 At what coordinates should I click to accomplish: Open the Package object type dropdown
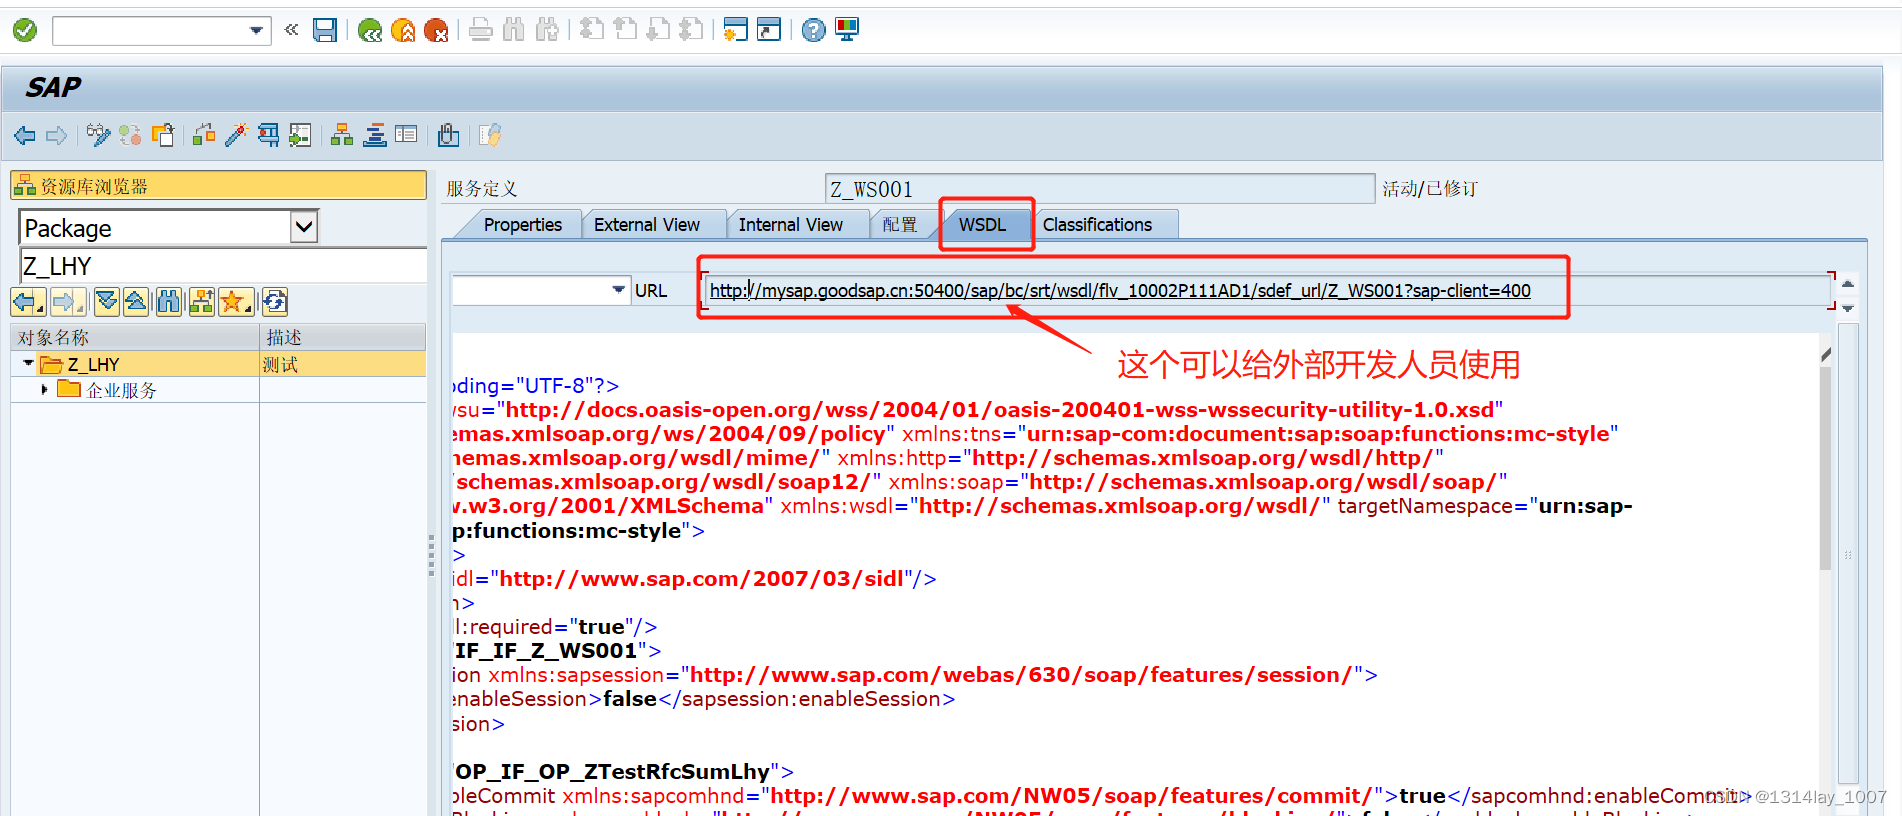point(304,227)
